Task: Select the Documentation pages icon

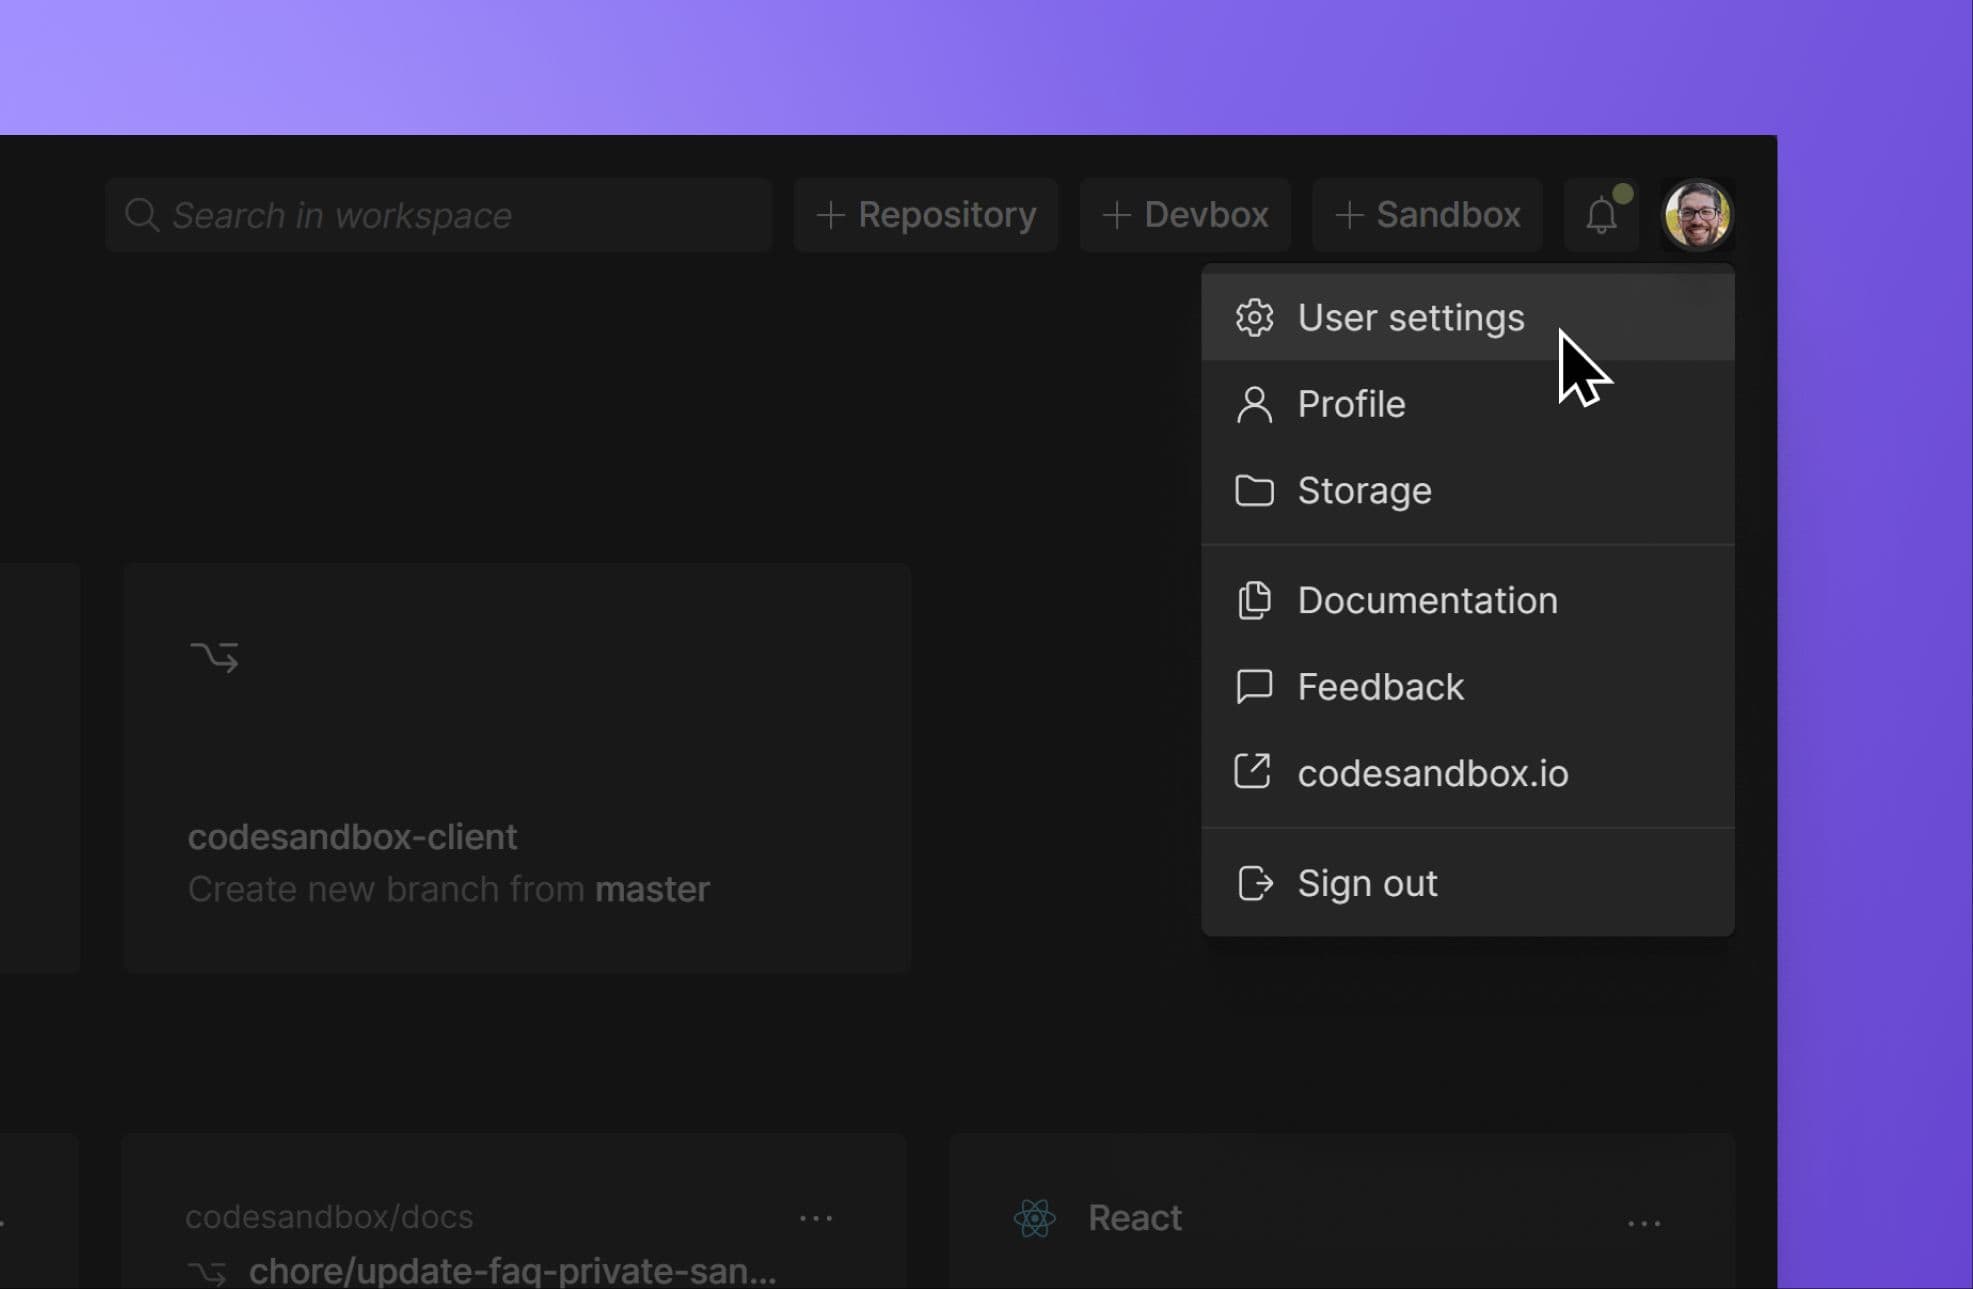Action: [1253, 600]
